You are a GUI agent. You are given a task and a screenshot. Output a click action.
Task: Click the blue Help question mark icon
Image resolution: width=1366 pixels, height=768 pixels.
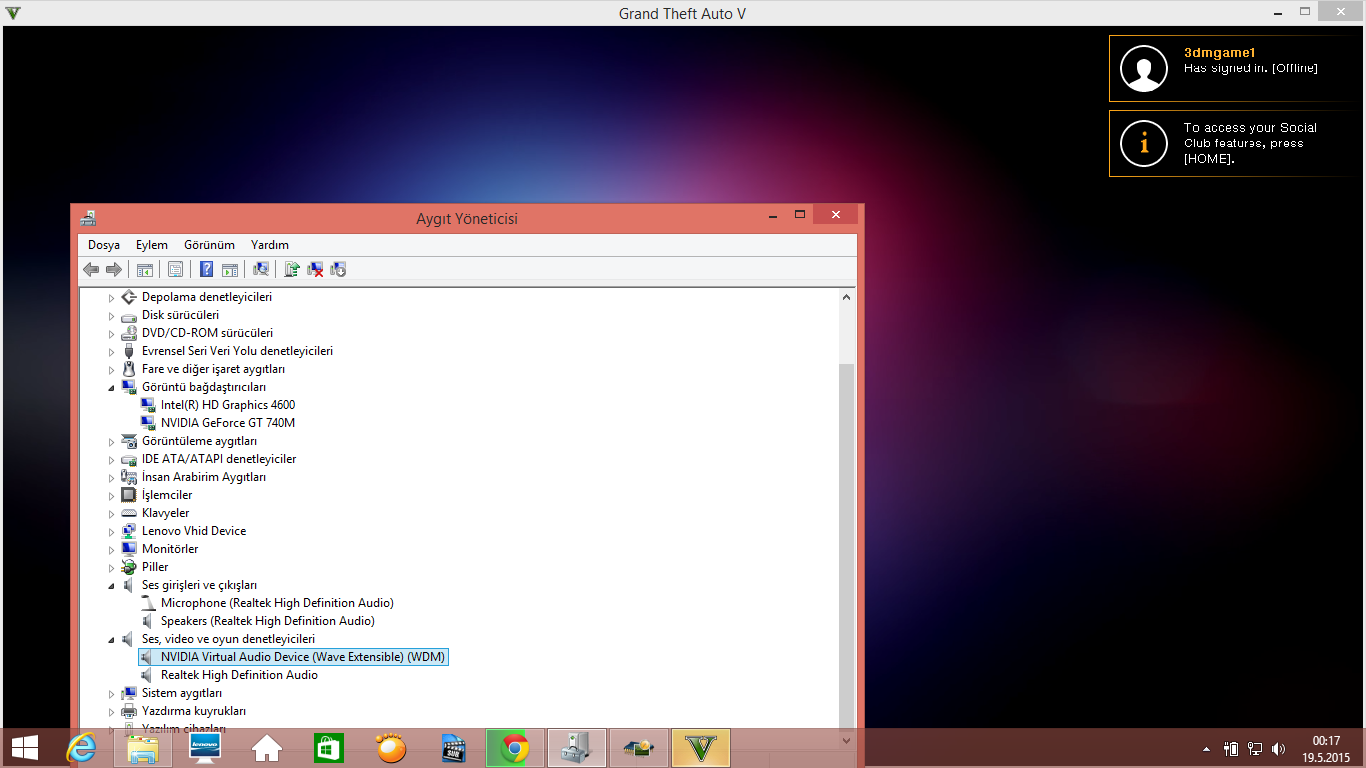(x=206, y=269)
